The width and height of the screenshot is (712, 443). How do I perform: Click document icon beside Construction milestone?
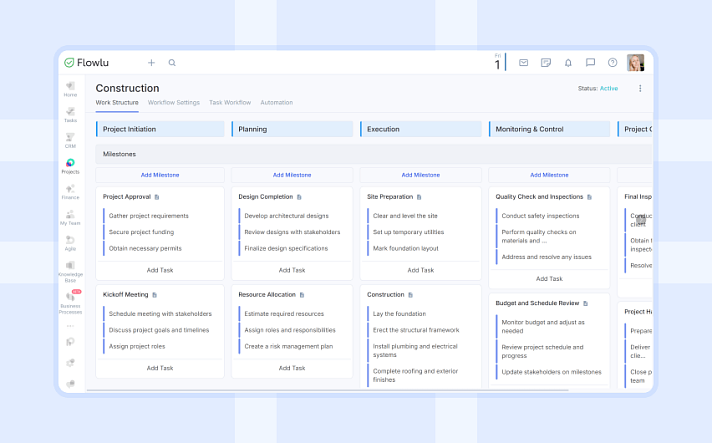pyautogui.click(x=410, y=295)
